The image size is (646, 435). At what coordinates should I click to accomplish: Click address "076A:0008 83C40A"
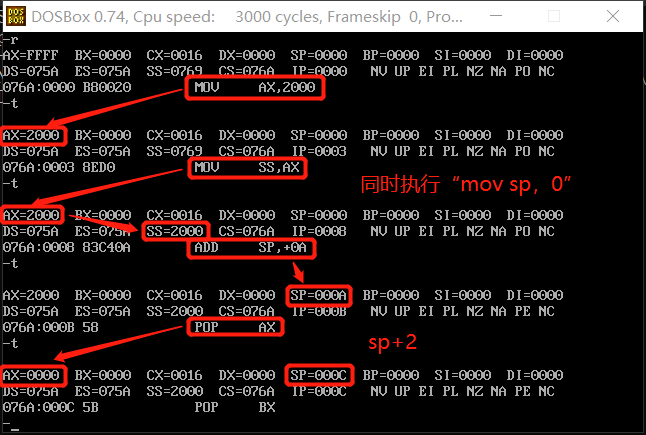[66, 247]
